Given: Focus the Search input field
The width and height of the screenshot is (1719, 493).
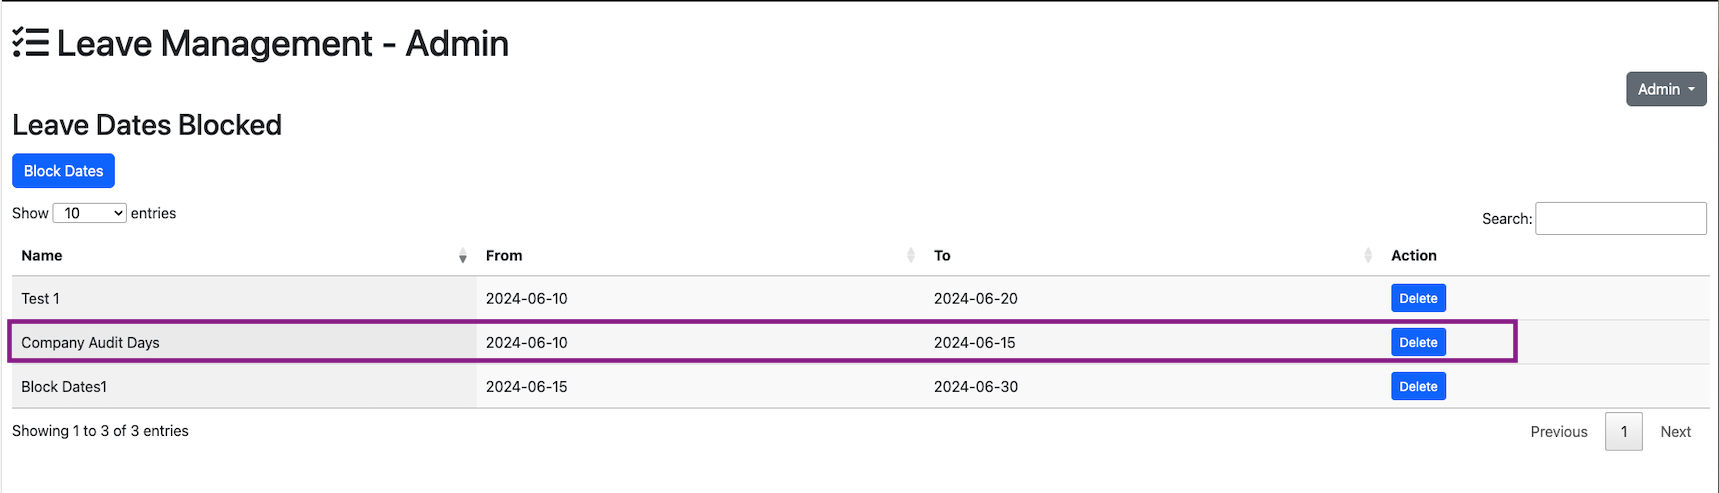Looking at the screenshot, I should pyautogui.click(x=1620, y=218).
